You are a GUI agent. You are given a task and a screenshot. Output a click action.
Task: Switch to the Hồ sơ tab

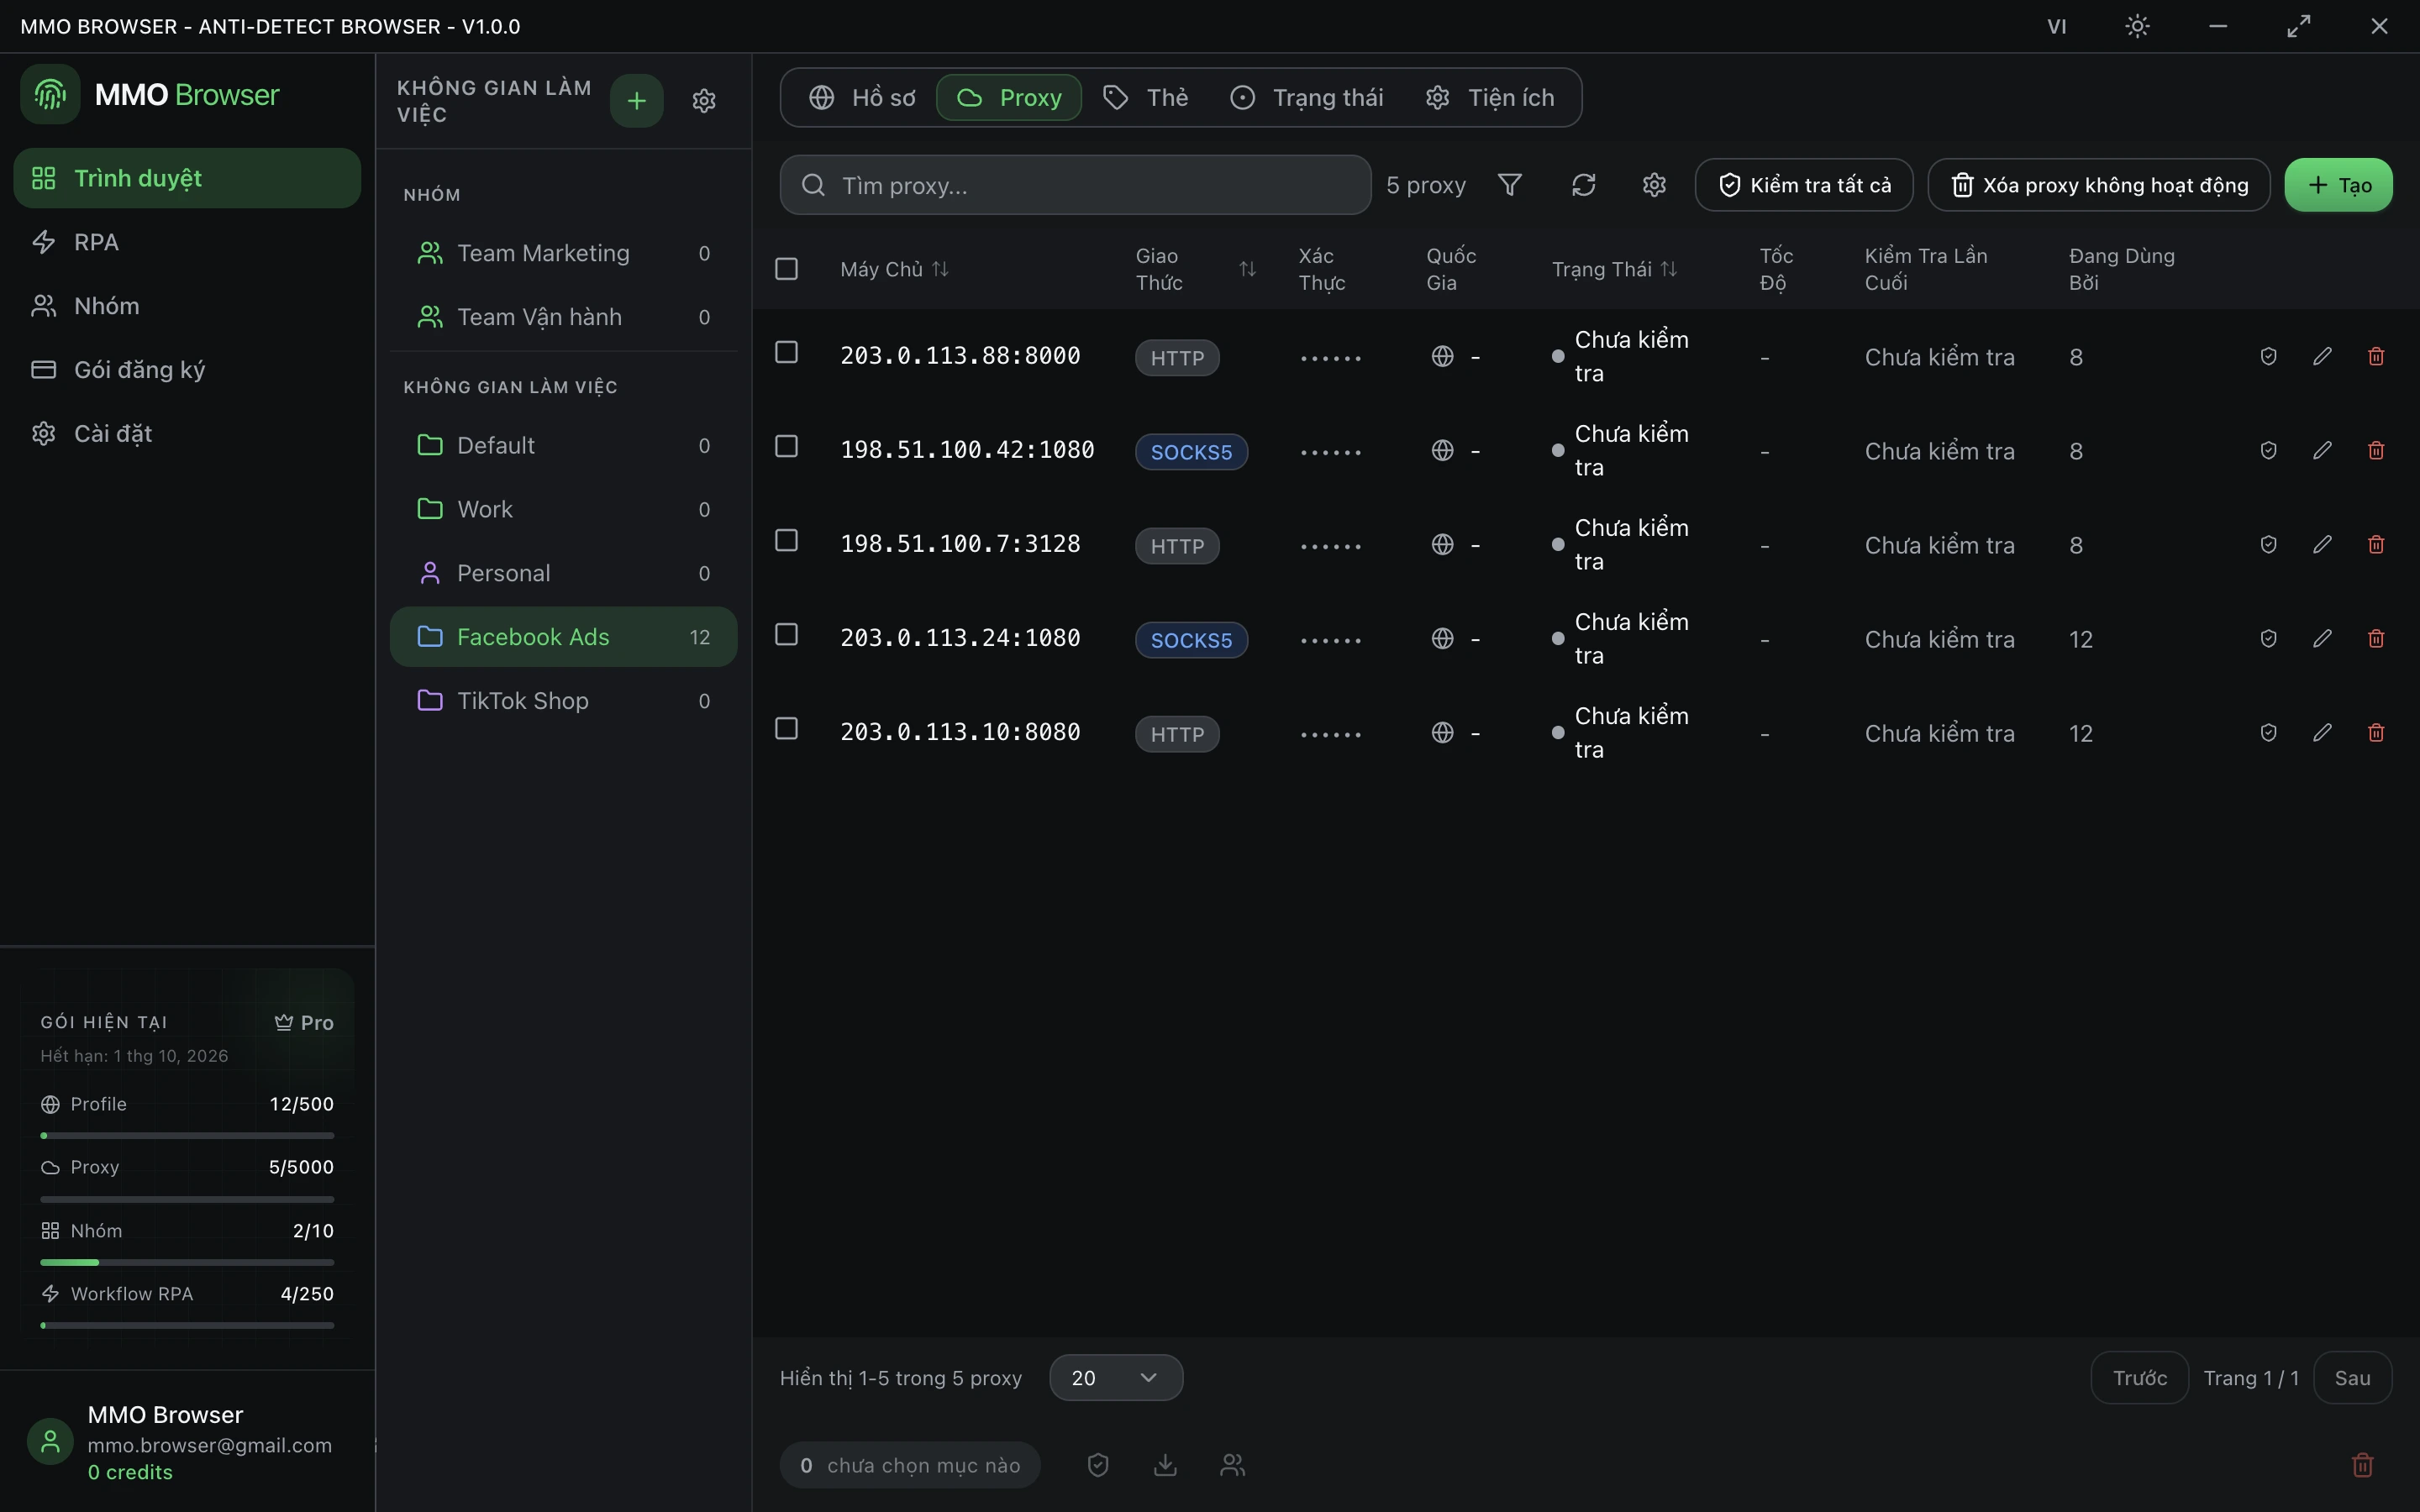pos(863,97)
